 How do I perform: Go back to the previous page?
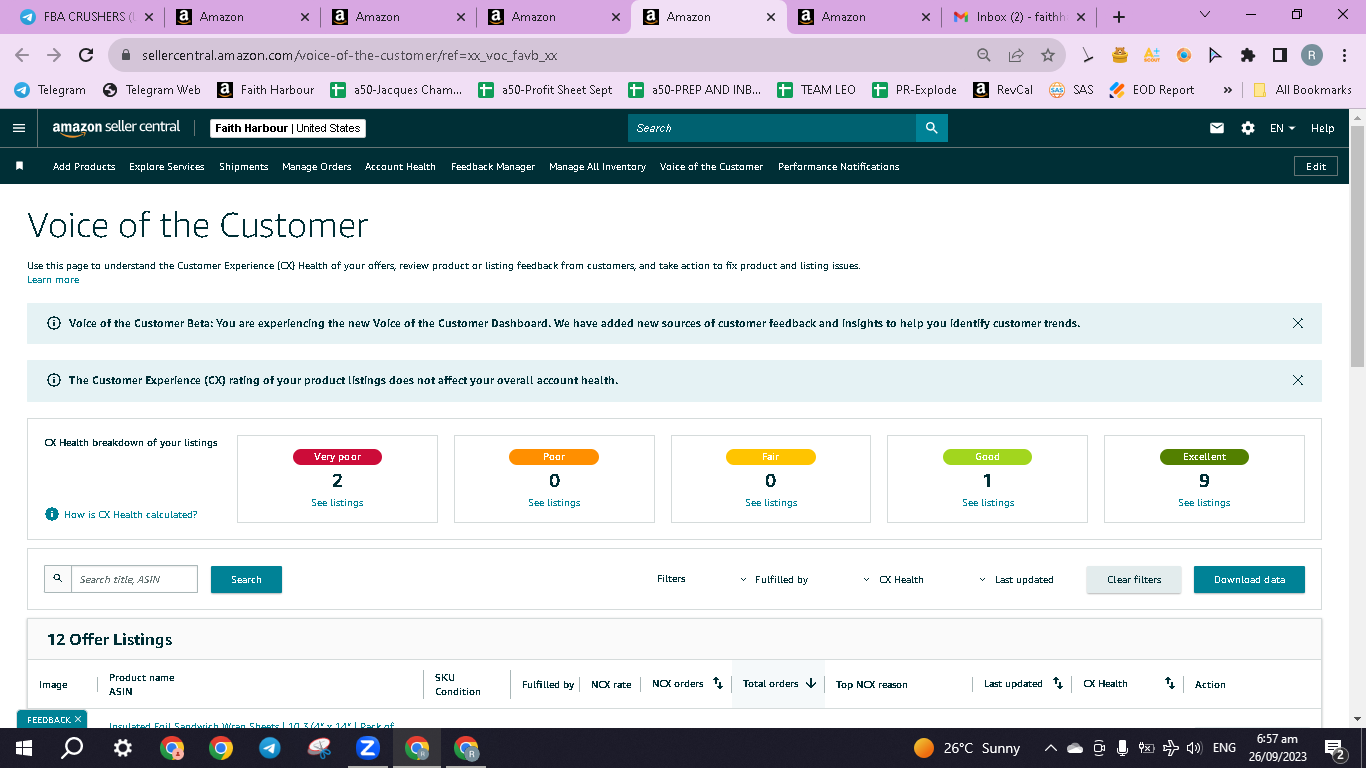(x=22, y=56)
